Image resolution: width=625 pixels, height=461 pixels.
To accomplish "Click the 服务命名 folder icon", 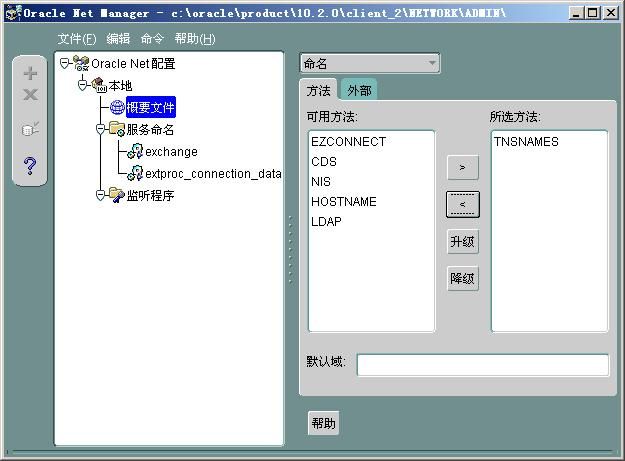I will click(117, 129).
